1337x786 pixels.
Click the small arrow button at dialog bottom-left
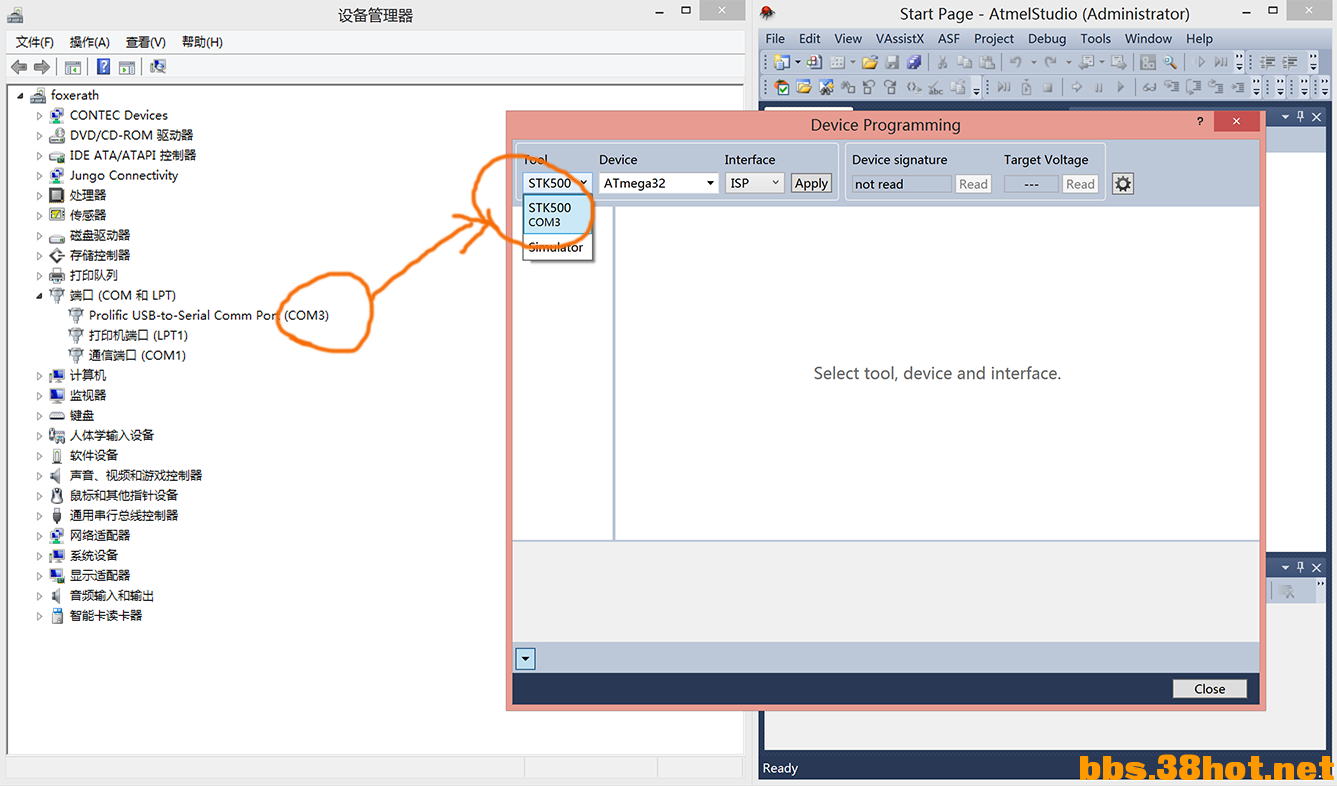coord(526,659)
